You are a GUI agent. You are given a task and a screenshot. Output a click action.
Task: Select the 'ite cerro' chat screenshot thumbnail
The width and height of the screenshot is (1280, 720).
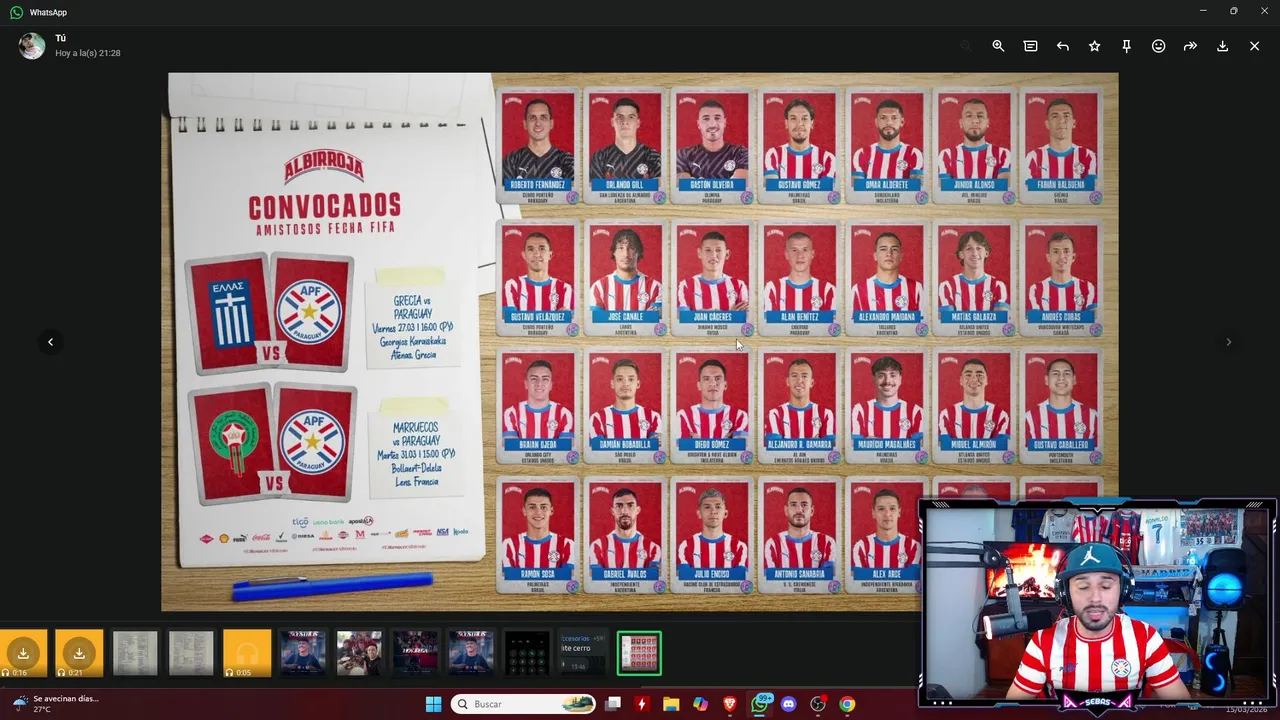click(x=583, y=653)
